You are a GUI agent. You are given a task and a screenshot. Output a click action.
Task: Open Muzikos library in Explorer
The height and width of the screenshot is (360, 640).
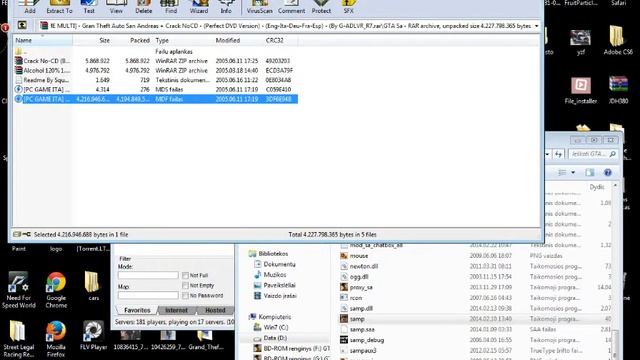tap(270, 275)
